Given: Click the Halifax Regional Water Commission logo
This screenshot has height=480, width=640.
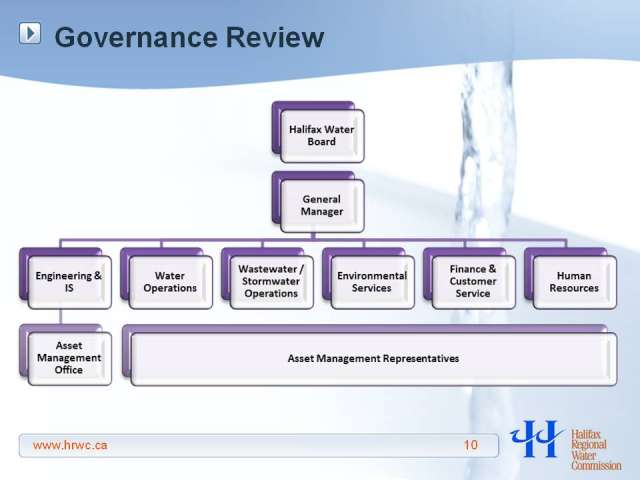Looking at the screenshot, I should click(566, 444).
